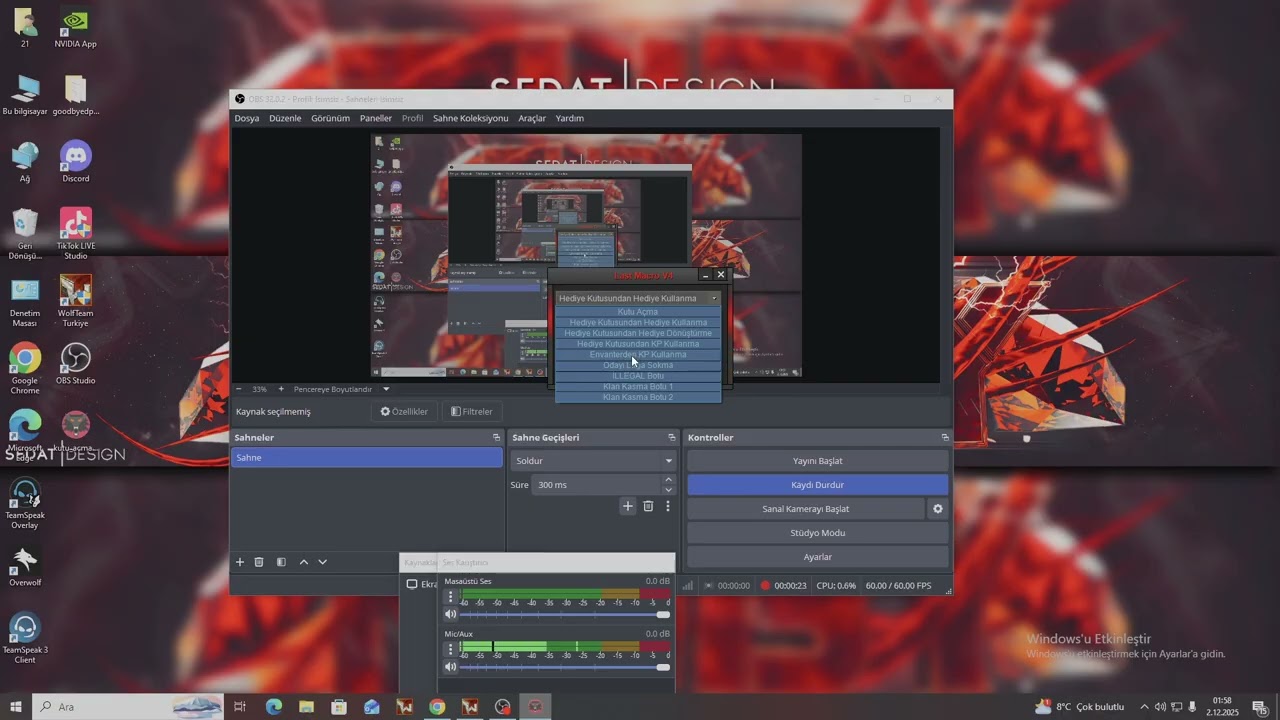Open the Dosya menu
Viewport: 1280px width, 720px height.
(x=247, y=118)
